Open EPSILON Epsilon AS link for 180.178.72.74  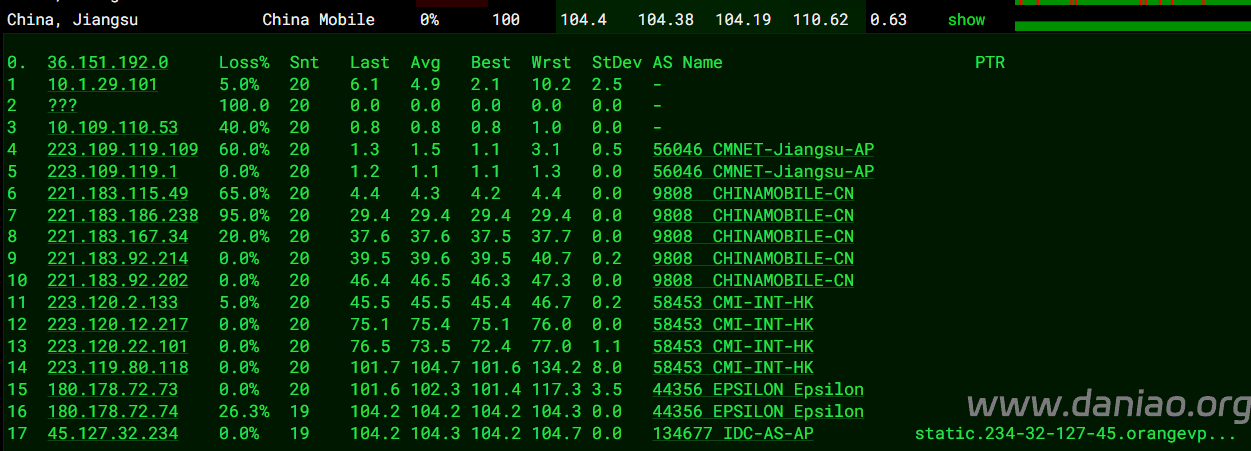[x=758, y=411]
